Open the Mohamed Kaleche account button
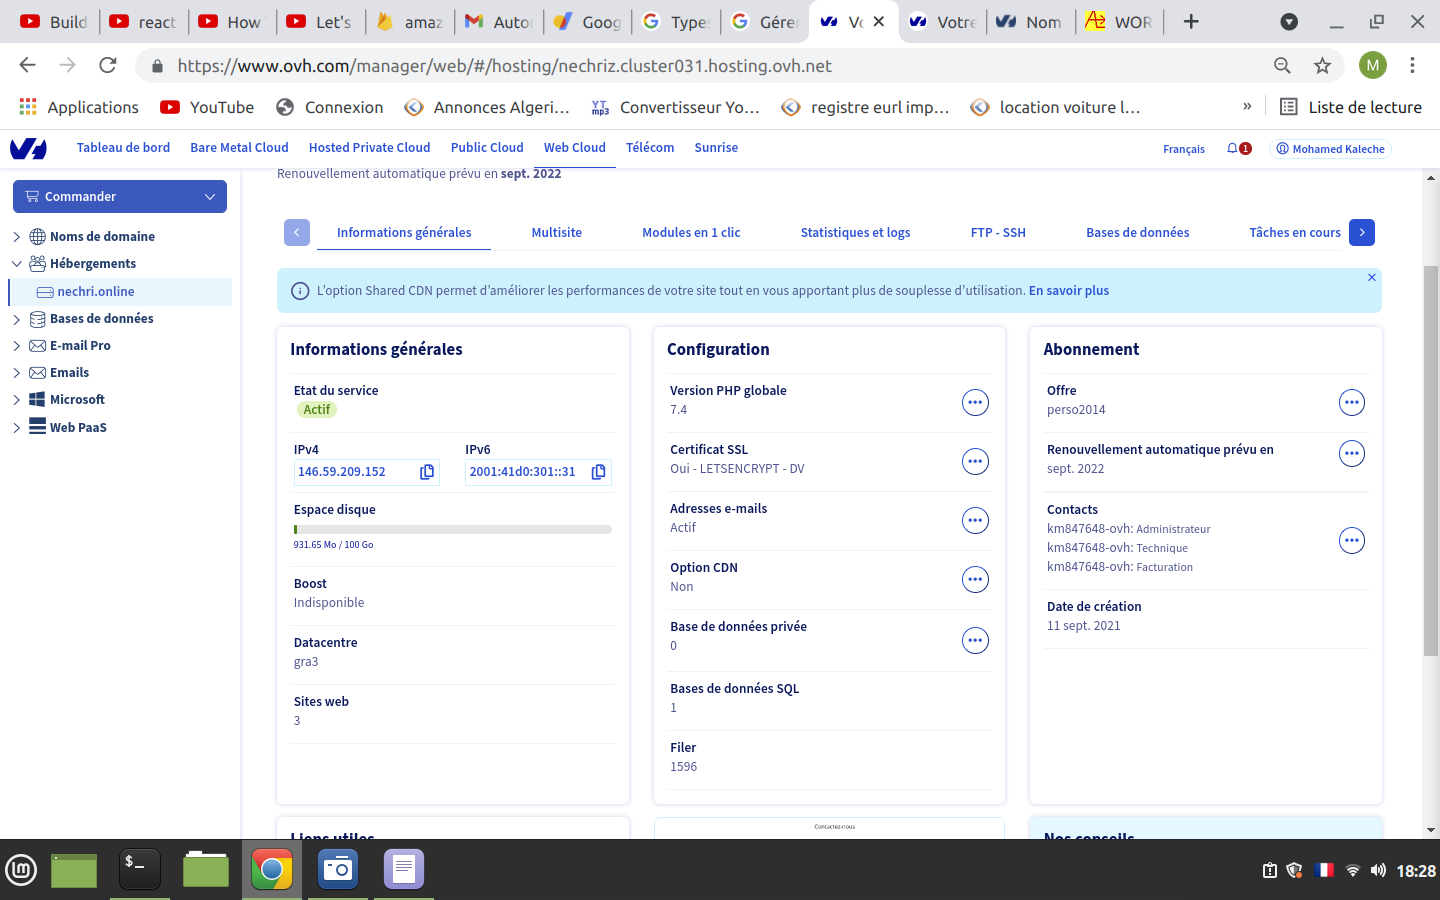1440x900 pixels. point(1330,149)
